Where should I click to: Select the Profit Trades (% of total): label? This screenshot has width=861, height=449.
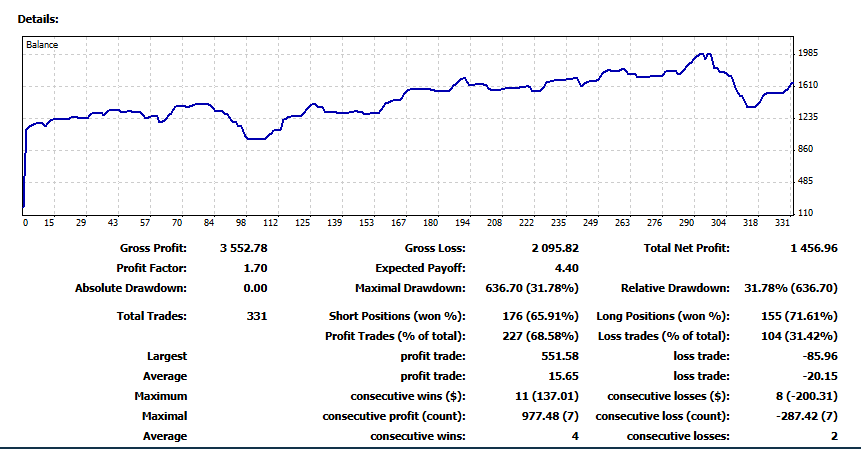pos(395,336)
